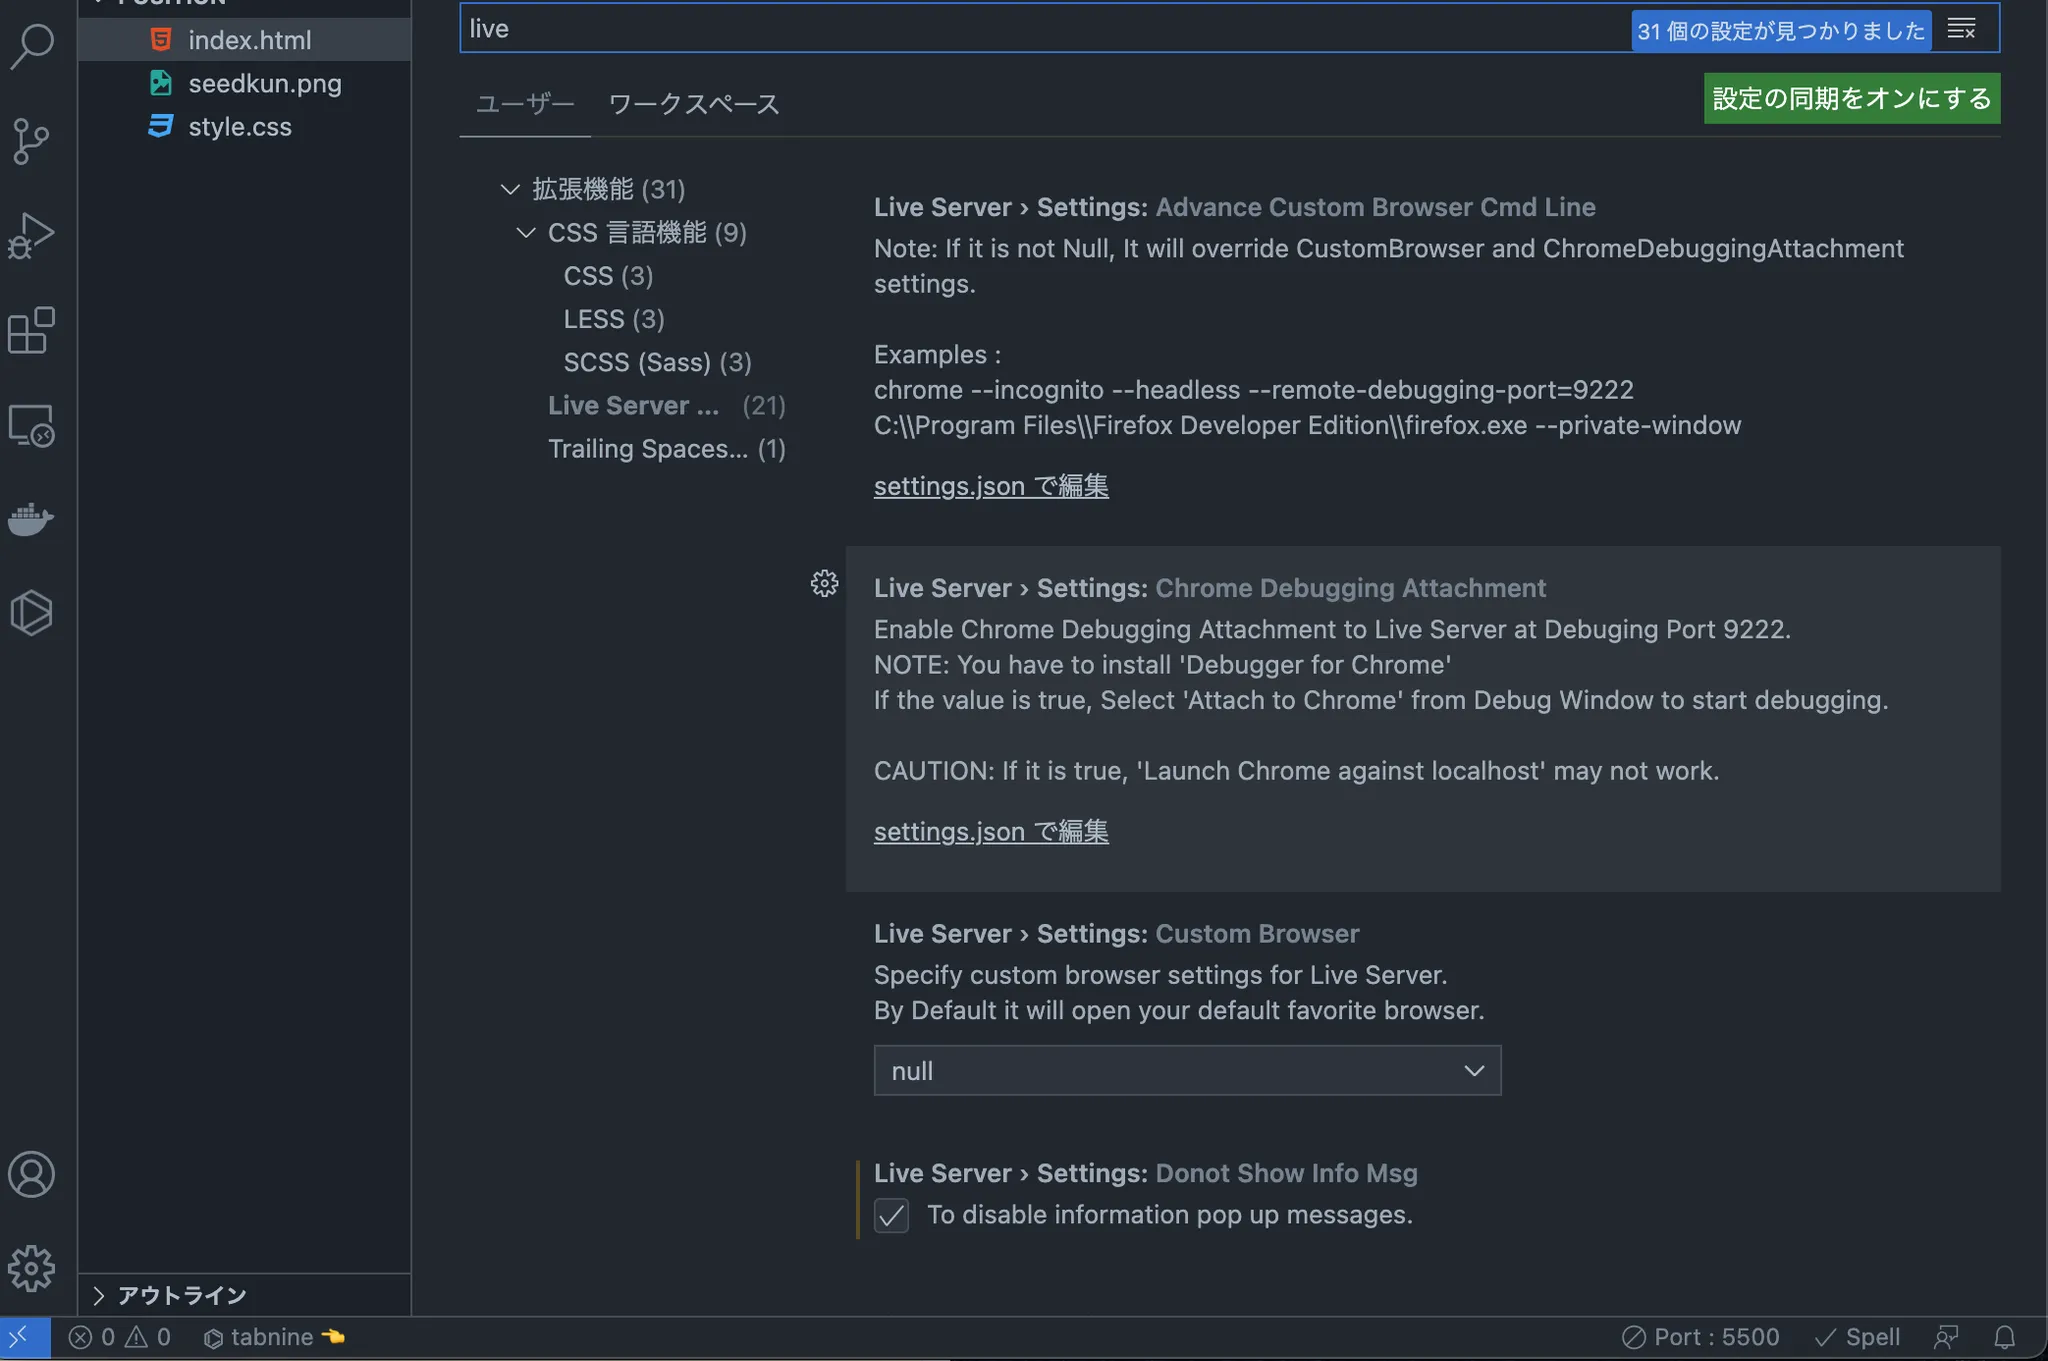
Task: Switch to the ワークスペース settings tab
Action: pos(693,104)
